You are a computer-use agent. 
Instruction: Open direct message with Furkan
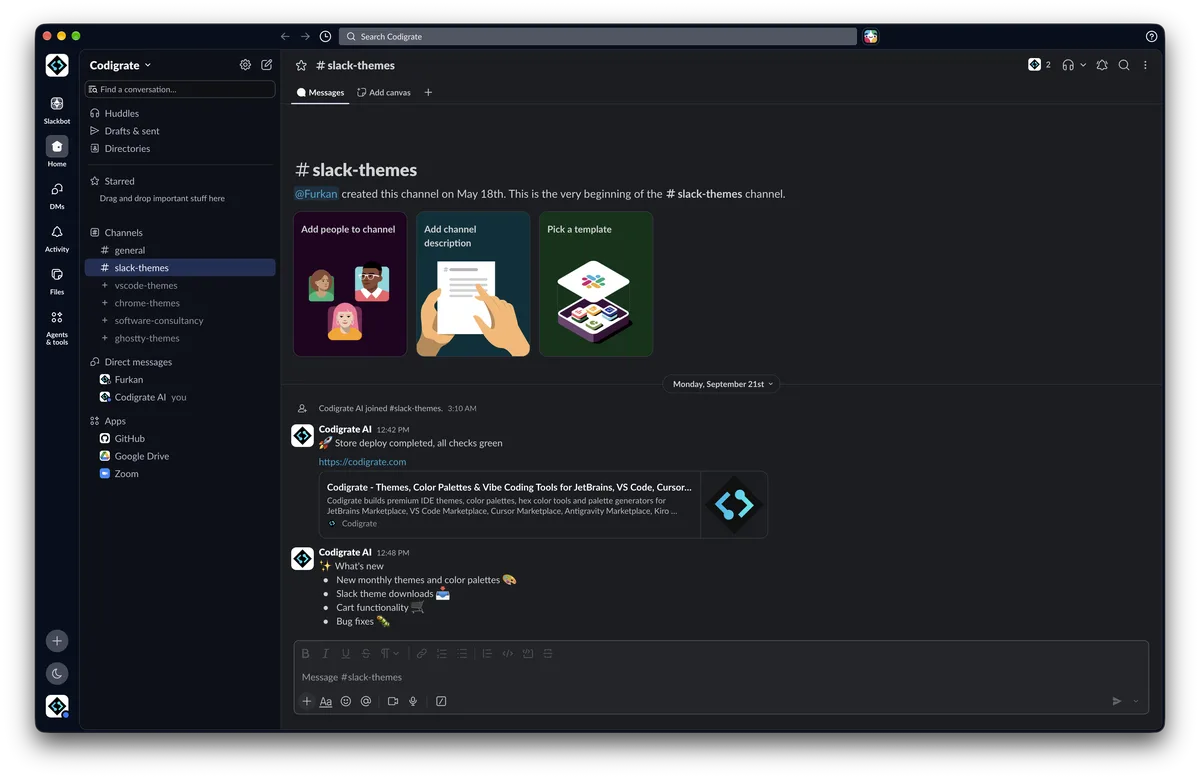(180, 379)
